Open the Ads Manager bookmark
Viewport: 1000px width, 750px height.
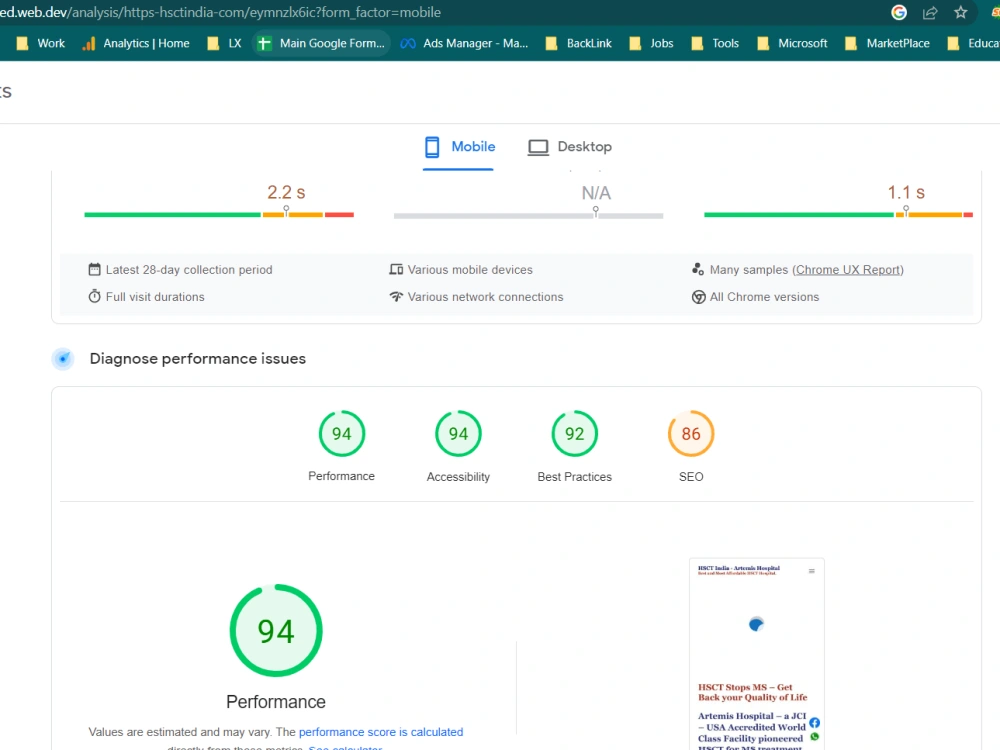click(464, 43)
